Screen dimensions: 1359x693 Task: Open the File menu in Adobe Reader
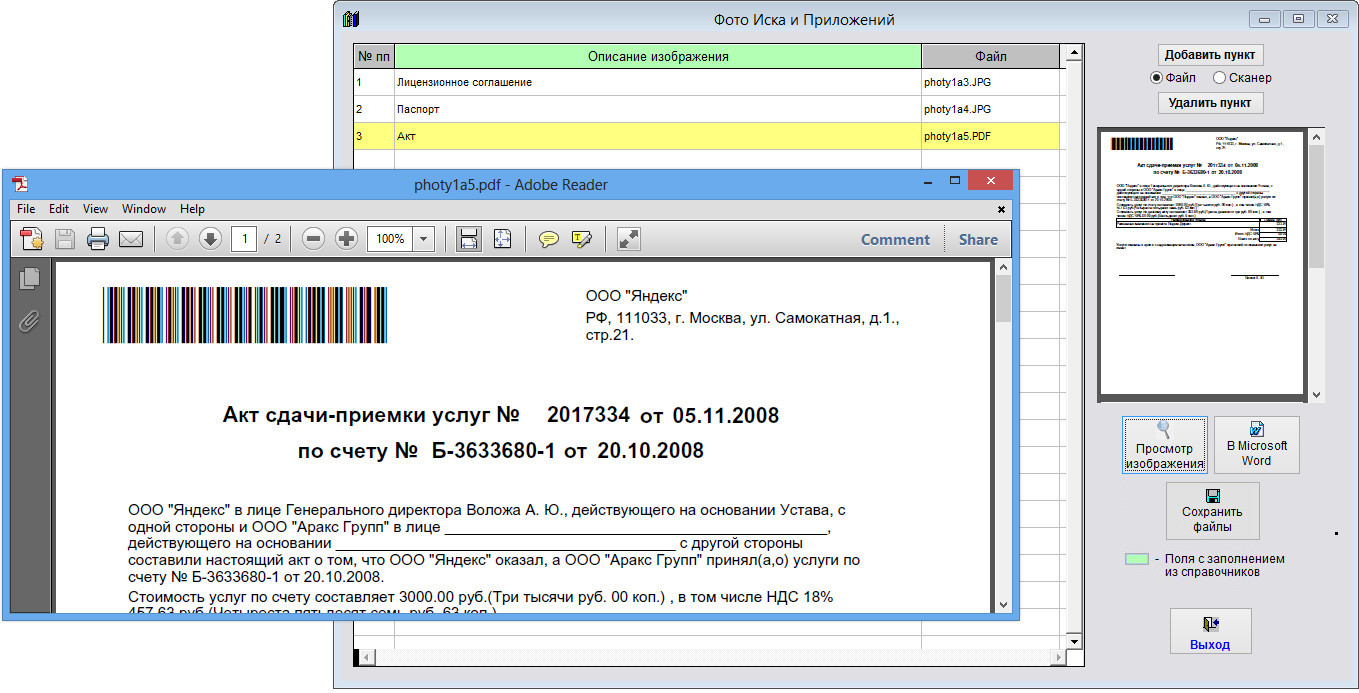pyautogui.click(x=26, y=209)
